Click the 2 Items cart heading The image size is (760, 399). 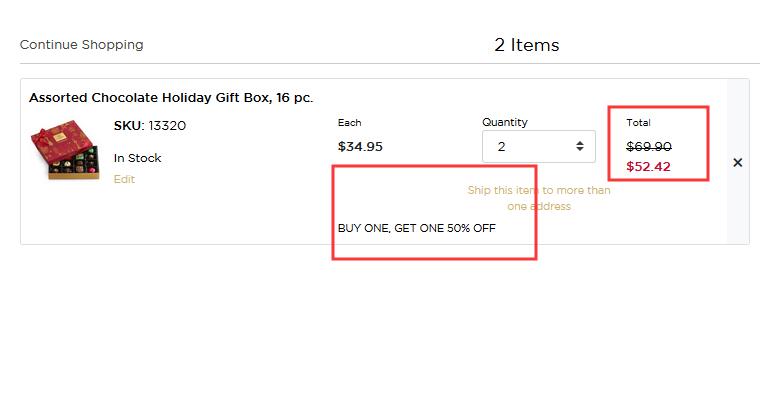526,45
